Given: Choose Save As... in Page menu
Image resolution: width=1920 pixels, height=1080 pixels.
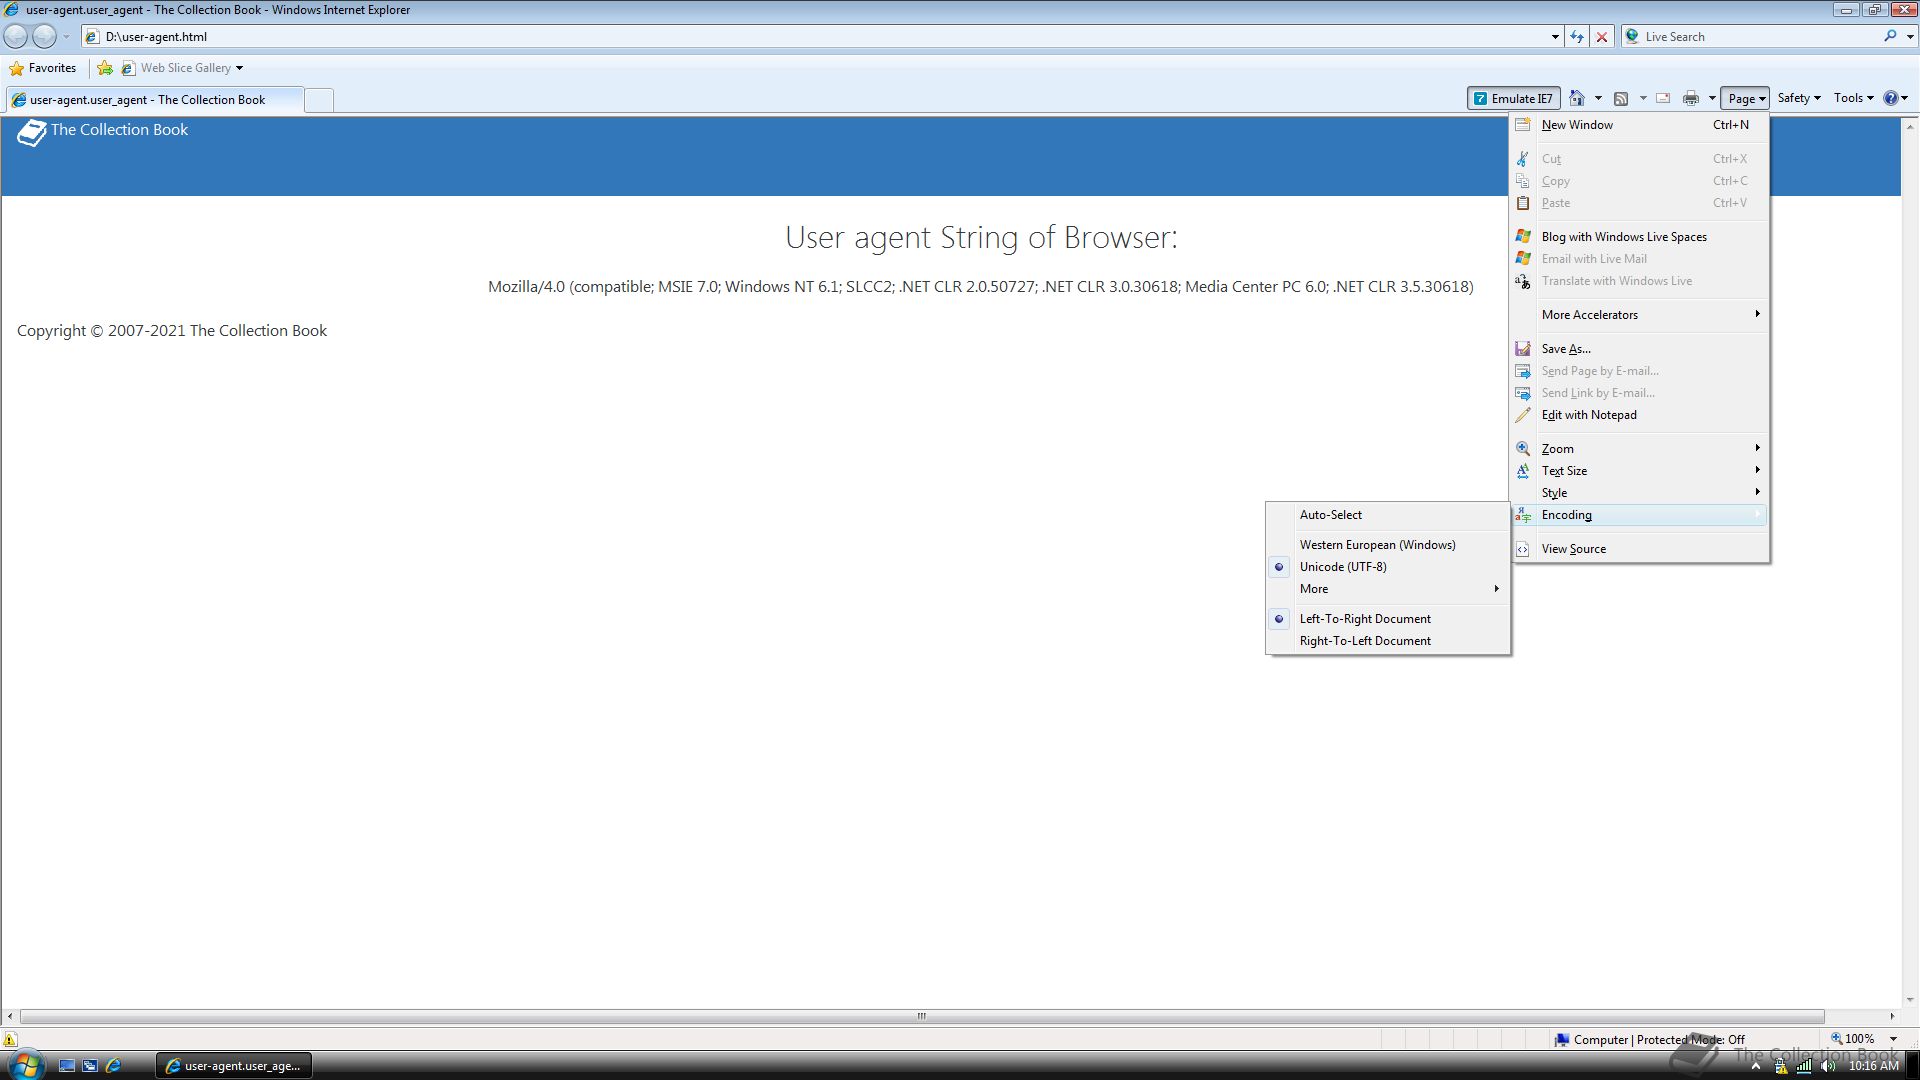Looking at the screenshot, I should click(1639, 349).
